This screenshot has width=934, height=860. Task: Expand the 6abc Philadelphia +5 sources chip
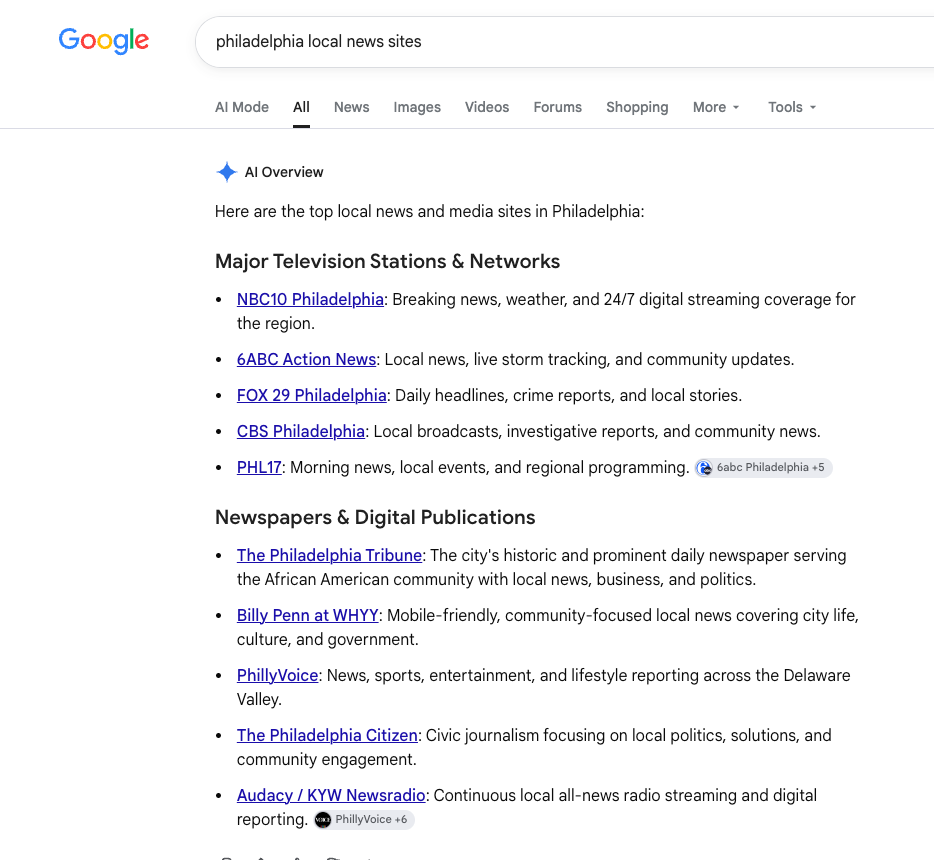tap(764, 468)
